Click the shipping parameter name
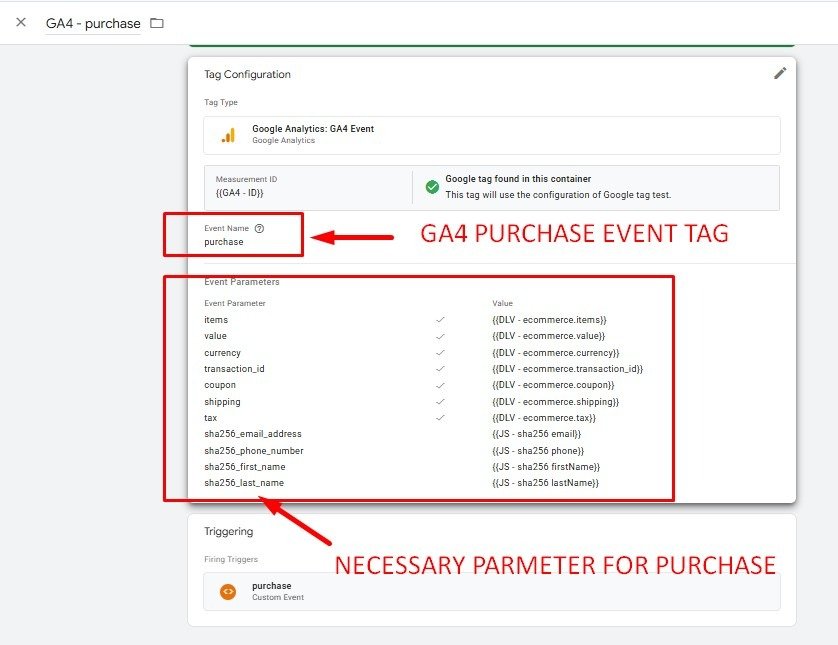 (222, 401)
